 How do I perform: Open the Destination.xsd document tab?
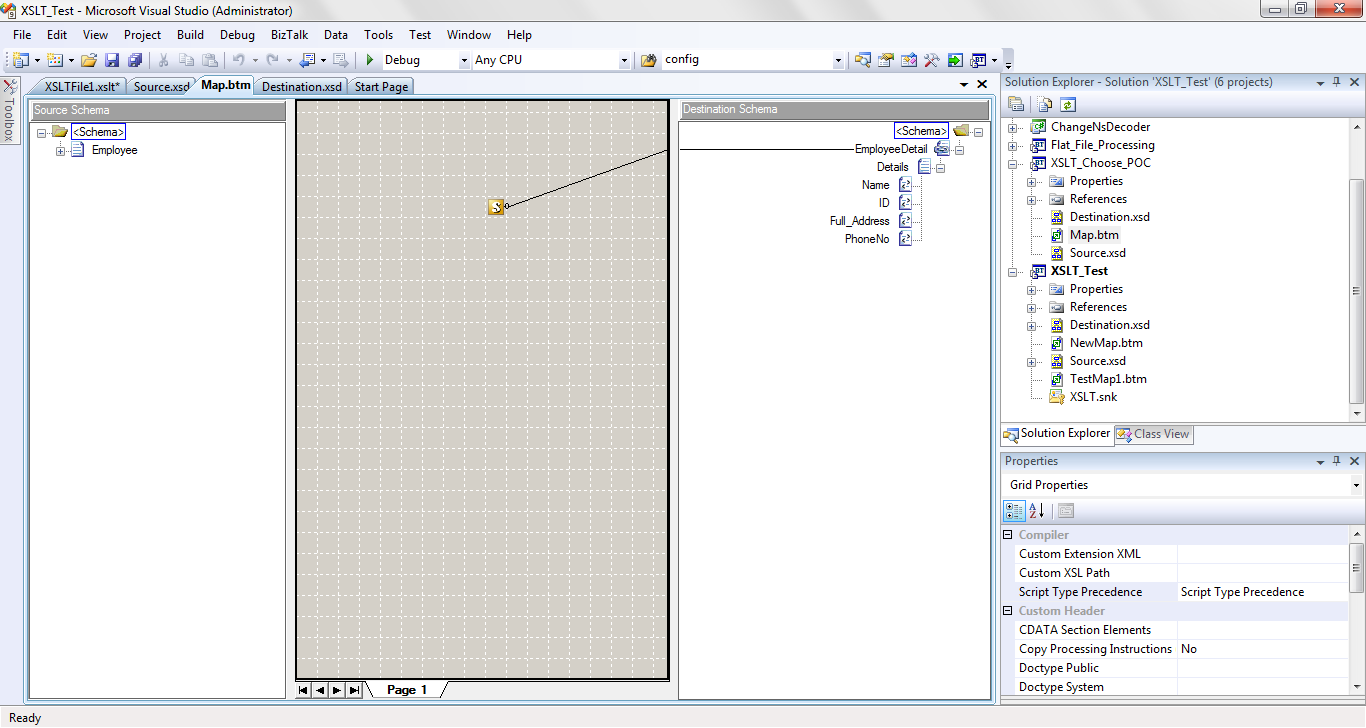[x=301, y=86]
